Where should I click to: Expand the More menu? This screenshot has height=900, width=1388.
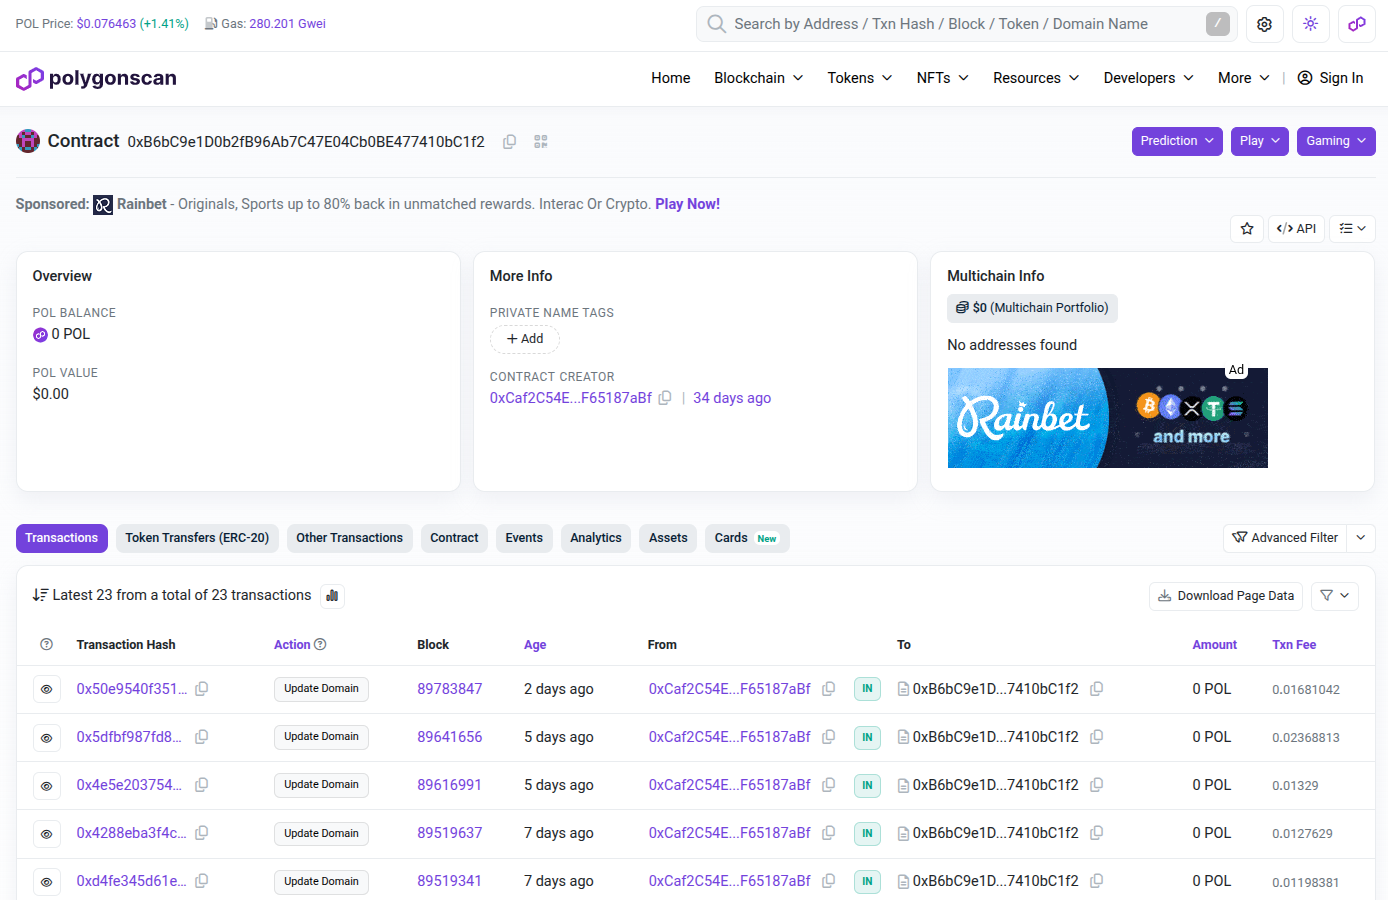[x=1243, y=78]
